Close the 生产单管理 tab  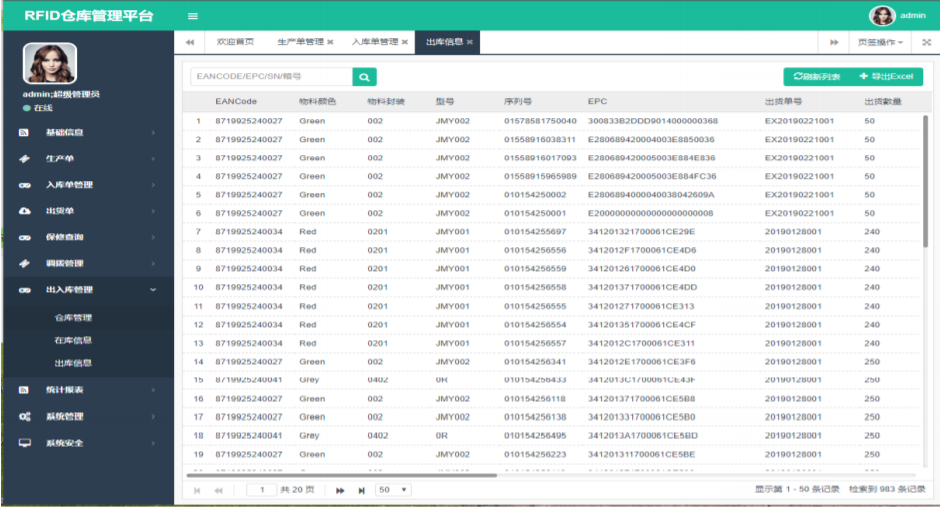pos(331,42)
